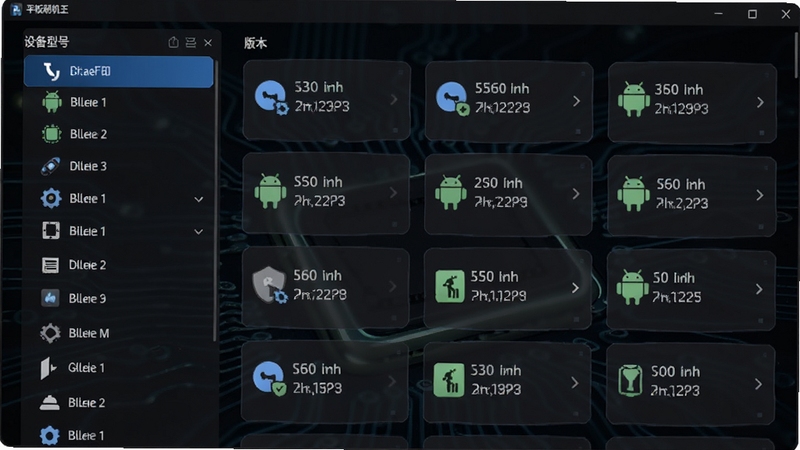Click the chevron on the 550 inh 2h,1,12P8 card

(x=576, y=288)
